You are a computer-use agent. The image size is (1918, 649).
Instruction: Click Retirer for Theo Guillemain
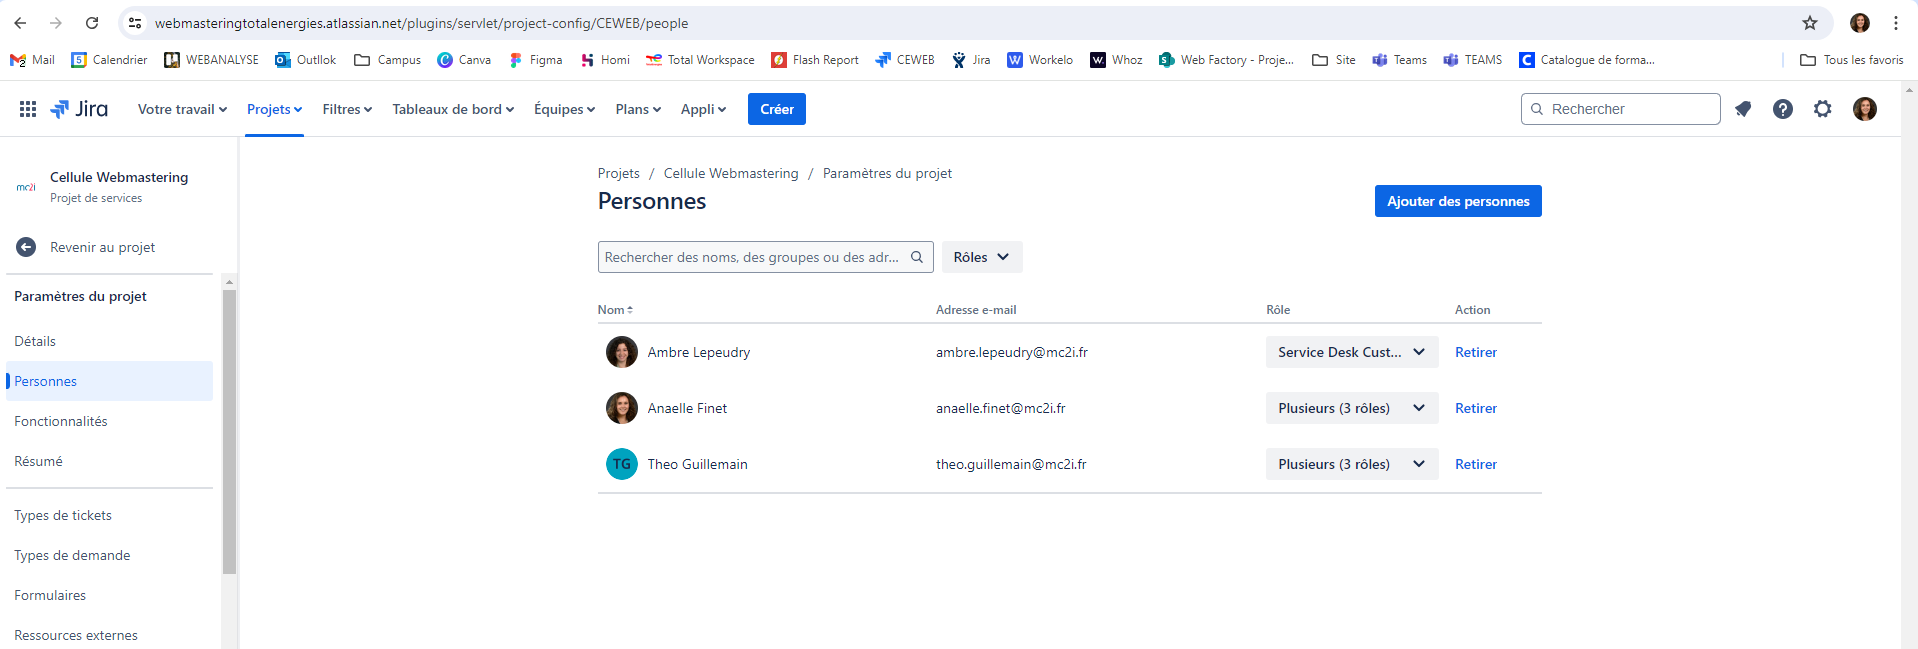point(1476,464)
